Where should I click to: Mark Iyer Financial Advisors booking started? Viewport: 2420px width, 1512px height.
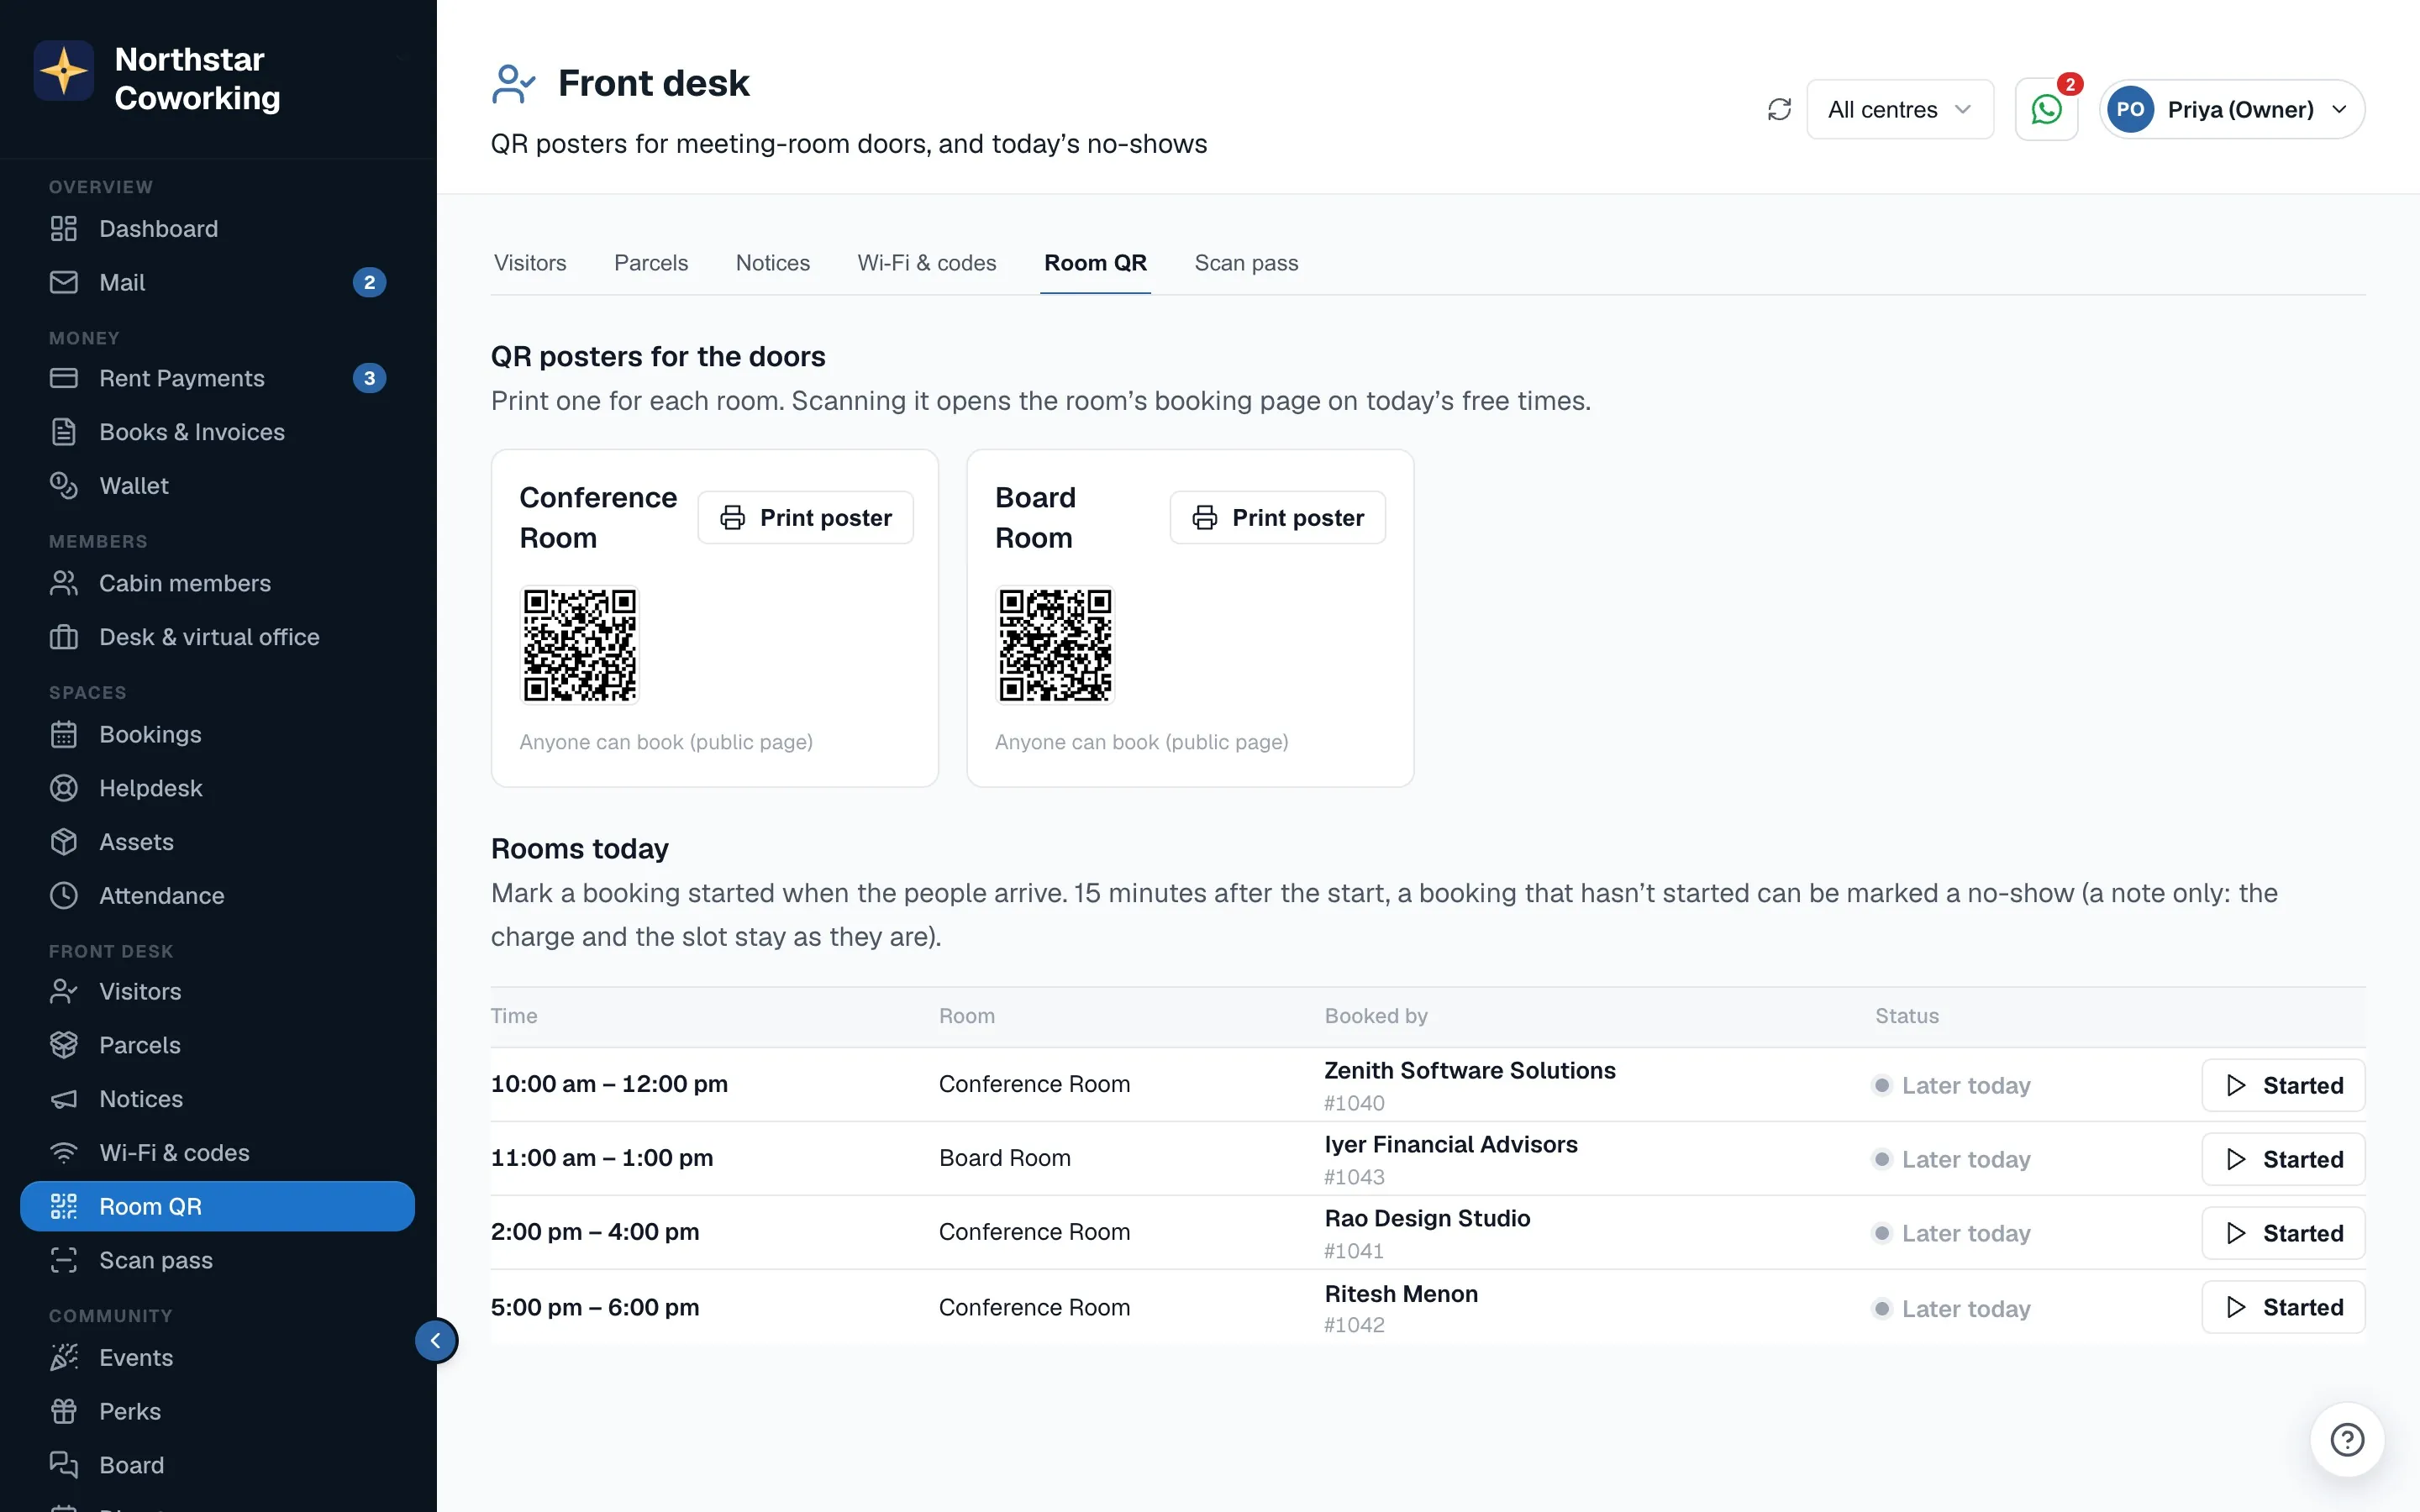pyautogui.click(x=2283, y=1159)
